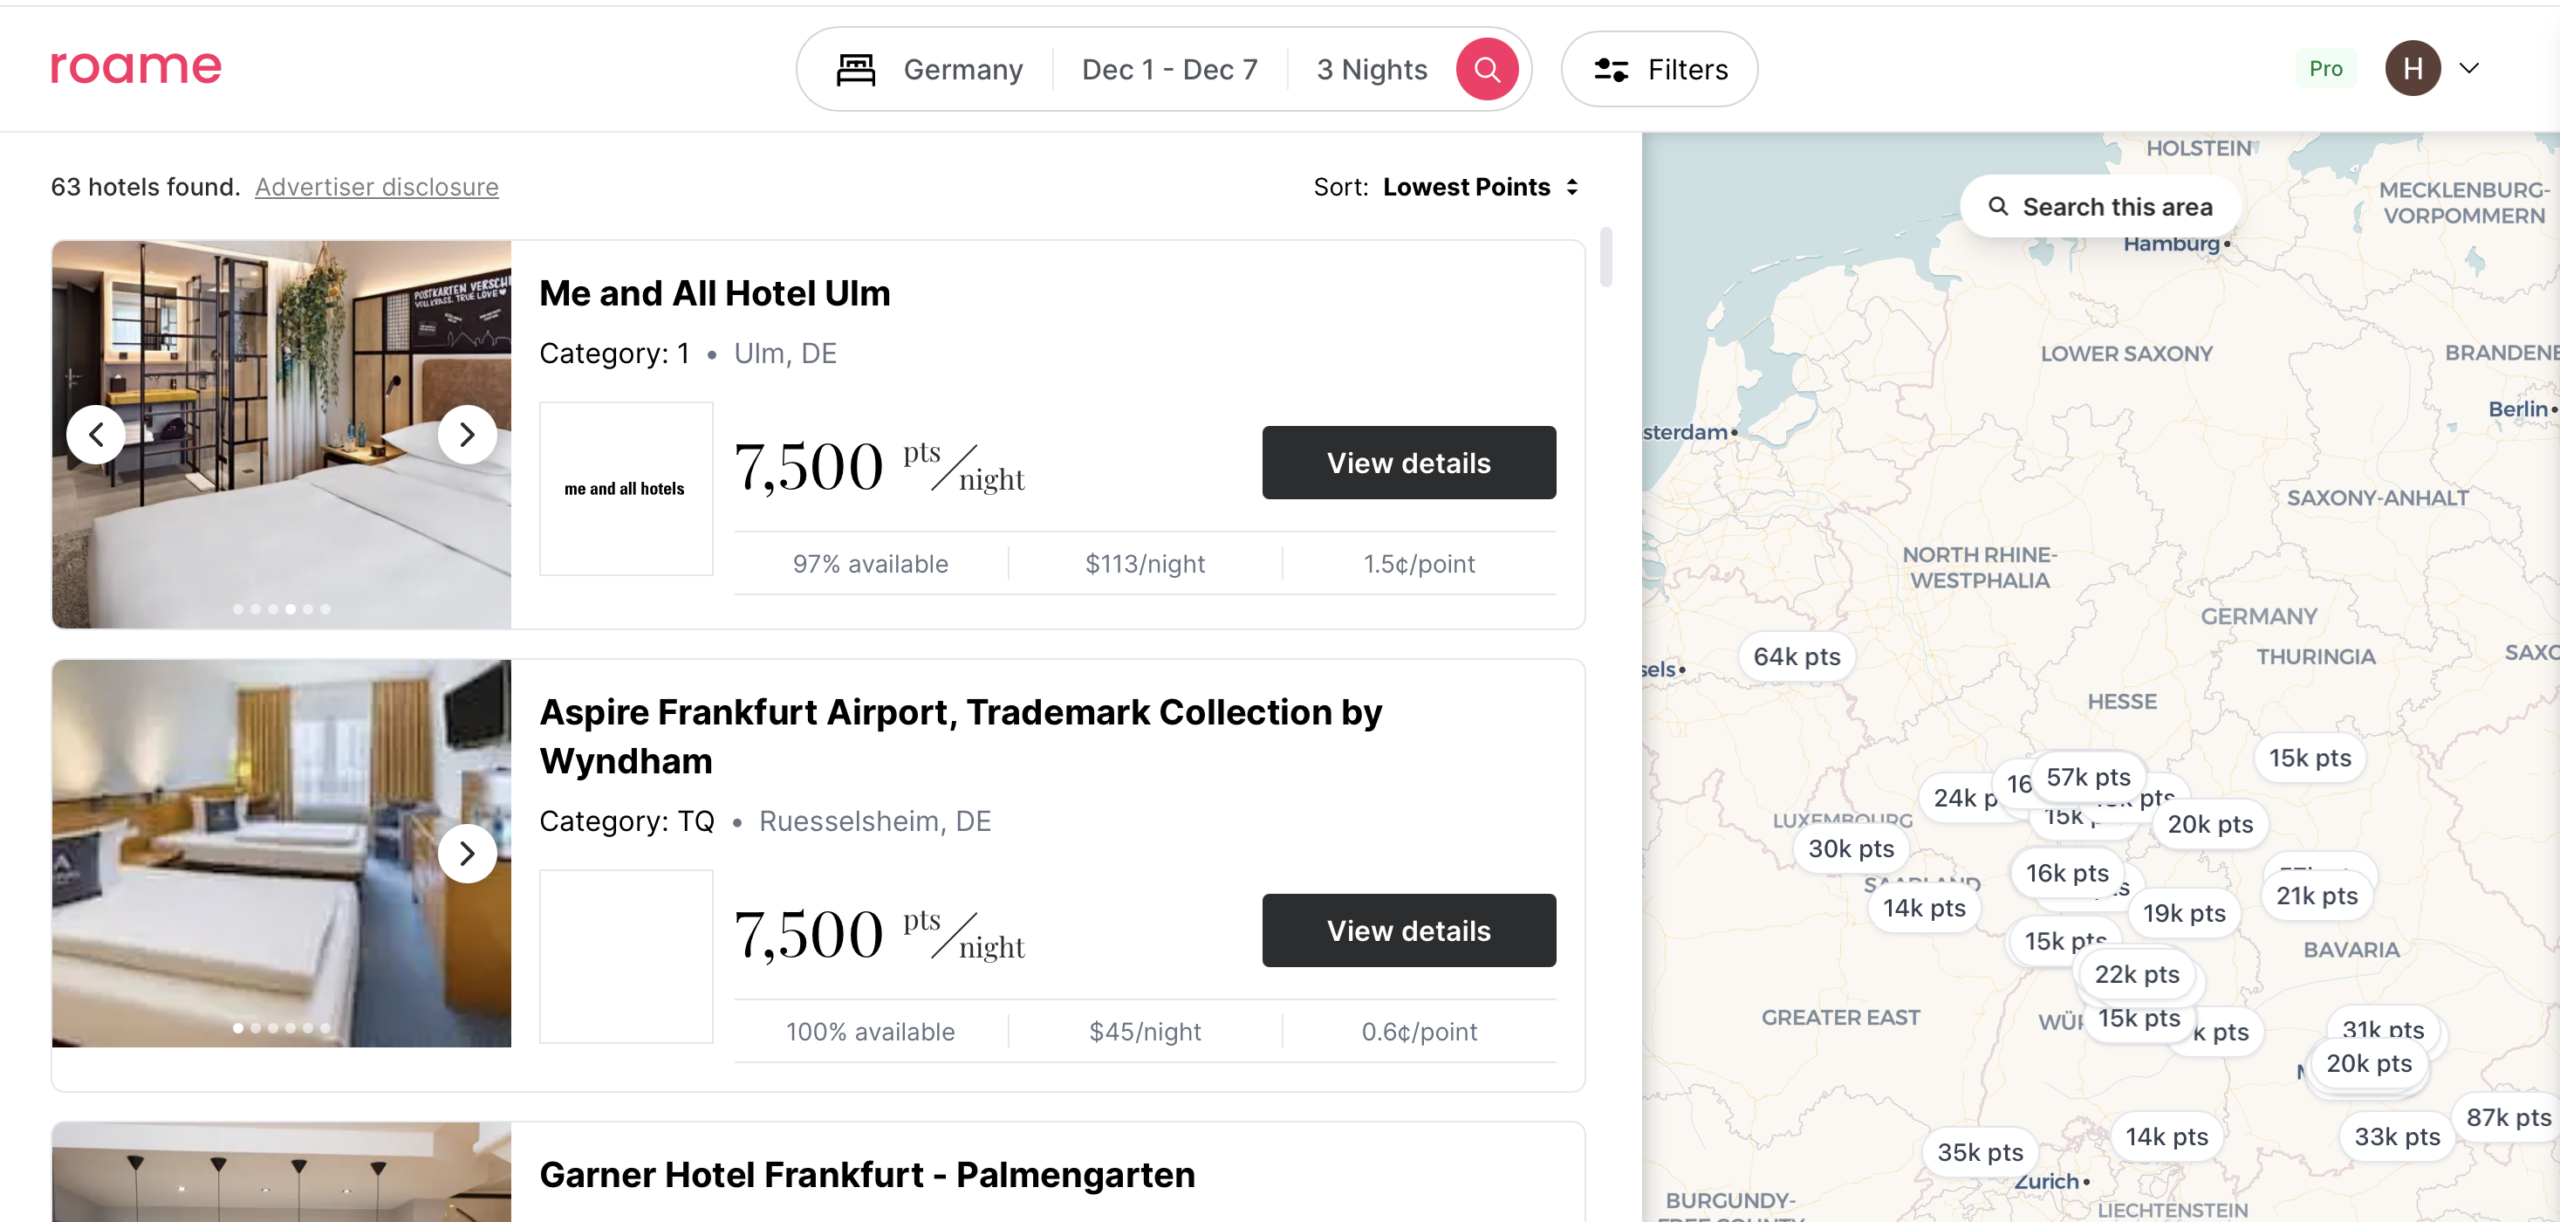
Task: Show next photo of Me and All Hotel Ulm
Action: (x=467, y=434)
